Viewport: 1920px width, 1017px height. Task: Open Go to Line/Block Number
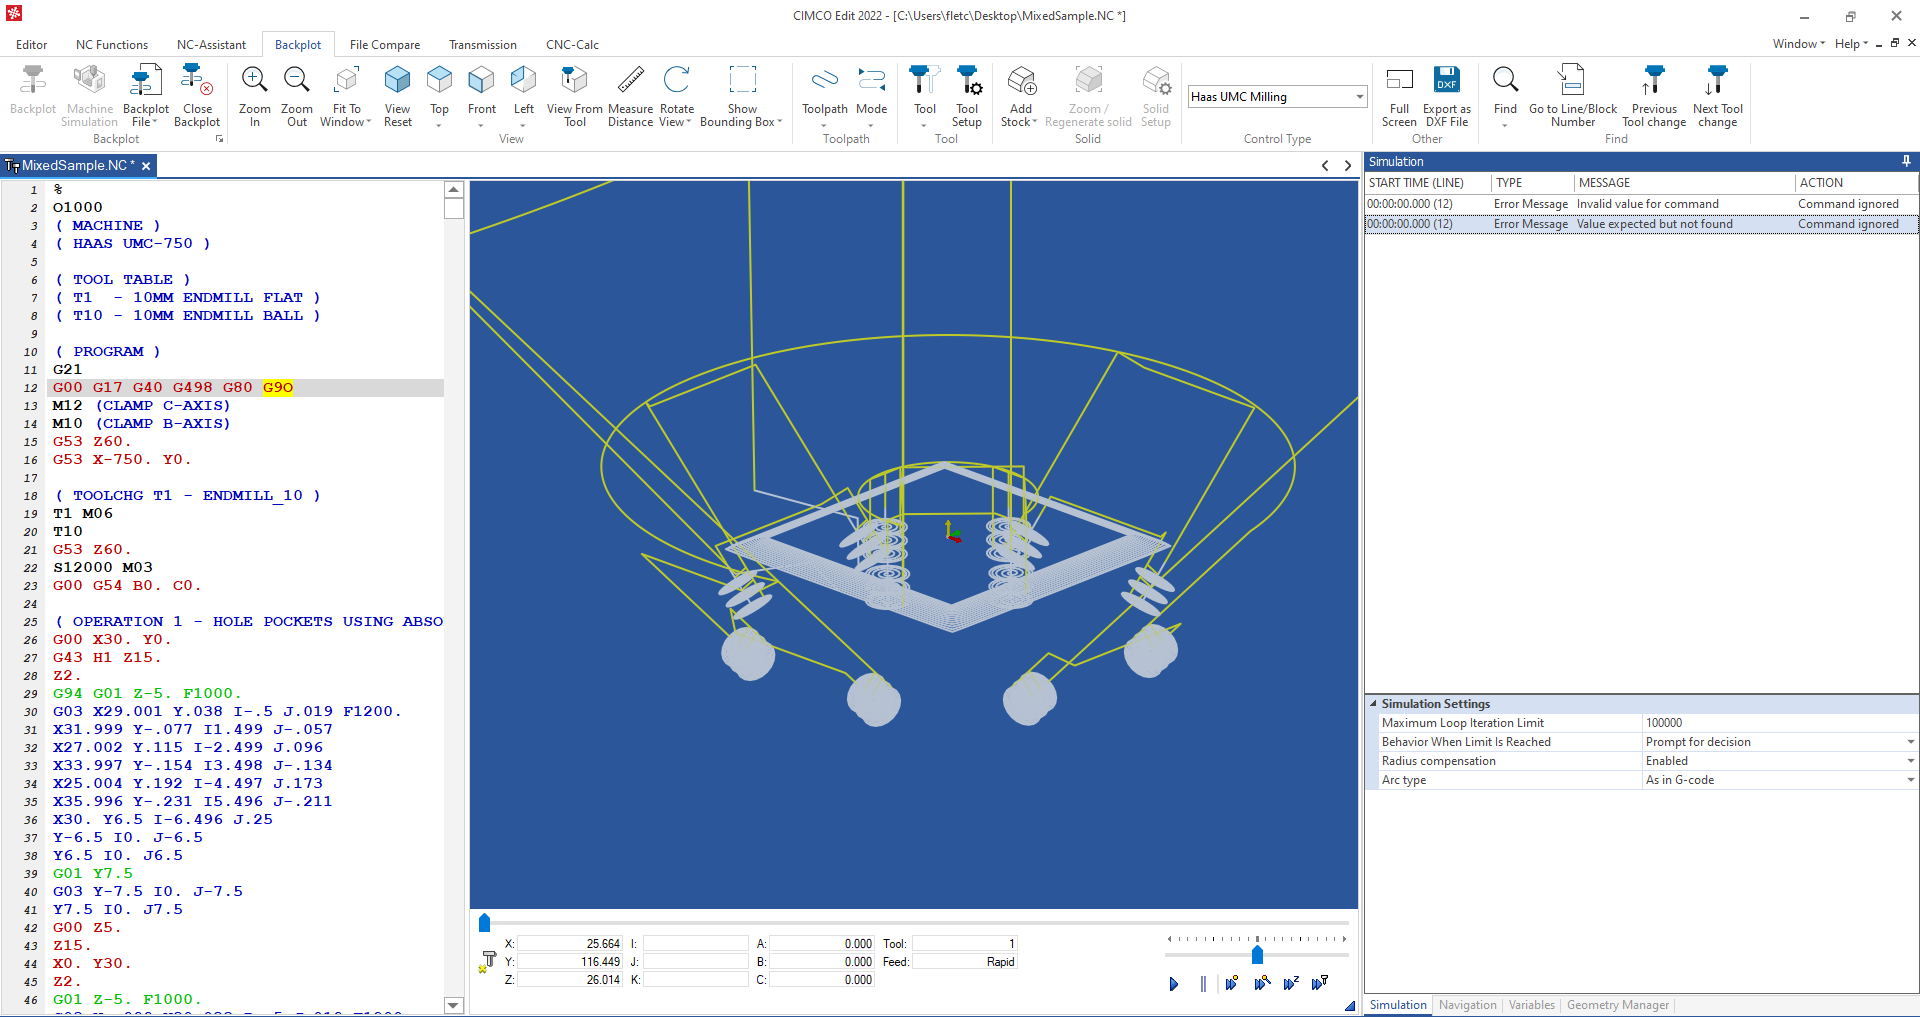[x=1572, y=96]
